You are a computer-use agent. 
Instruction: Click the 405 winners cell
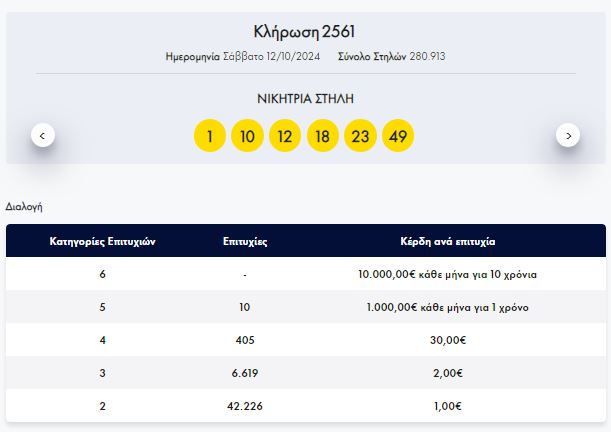point(245,340)
